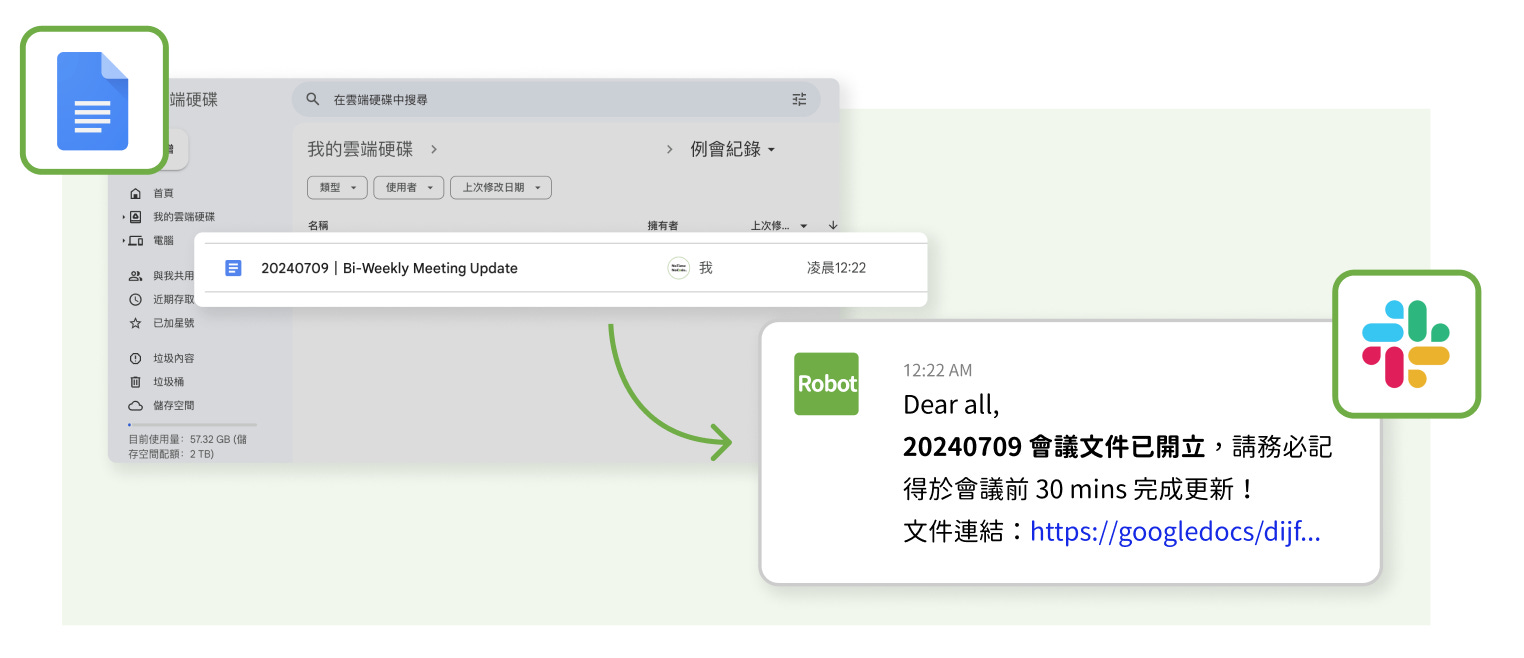Screen dimensions: 1524x658
Task: Expand 我的雲端硬碟 sidebar arrow
Action: [124, 217]
